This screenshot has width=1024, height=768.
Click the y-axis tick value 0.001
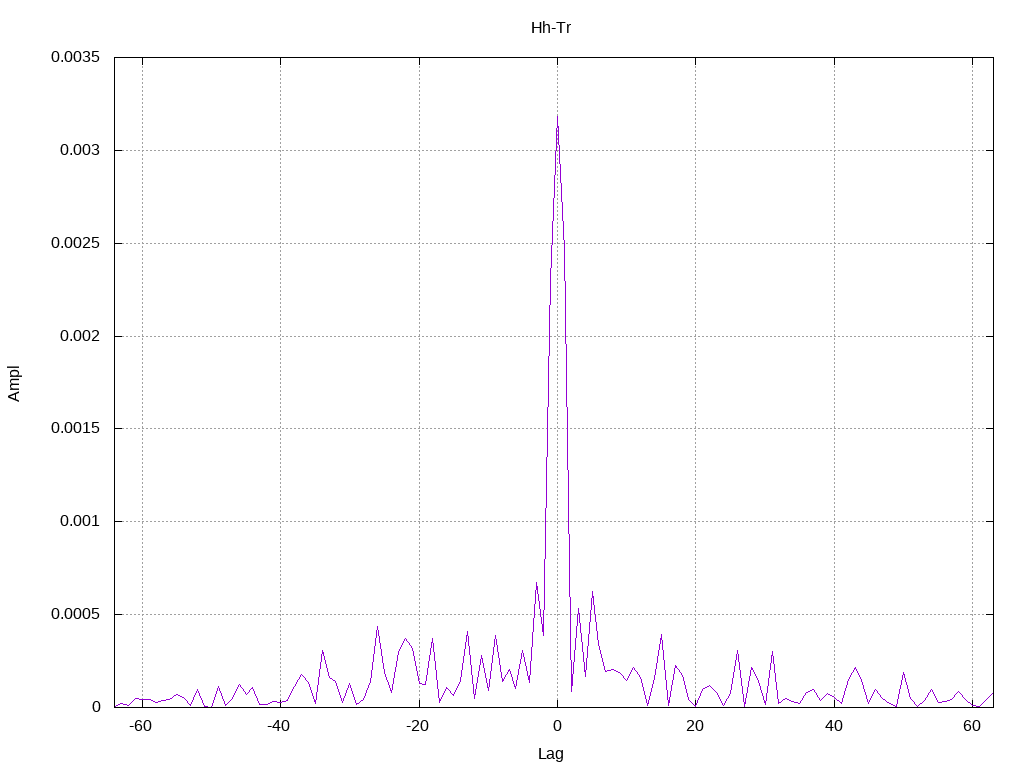pos(80,521)
